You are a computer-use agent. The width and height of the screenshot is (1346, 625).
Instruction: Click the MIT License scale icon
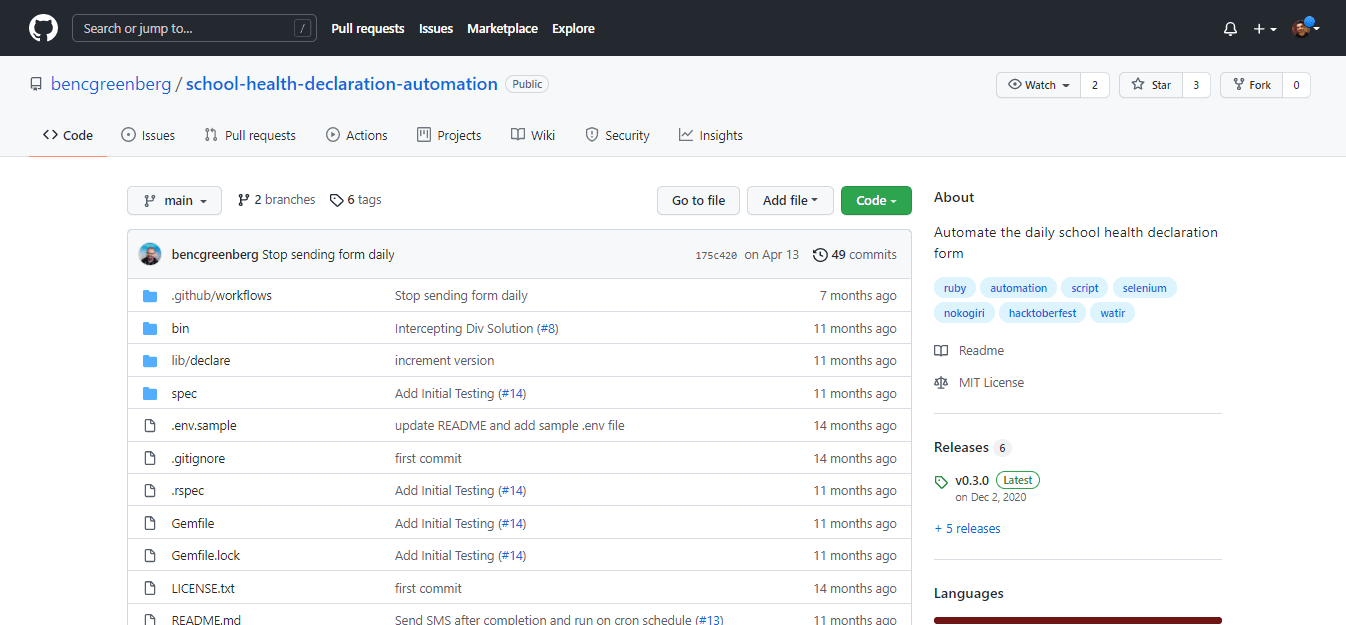tap(941, 383)
